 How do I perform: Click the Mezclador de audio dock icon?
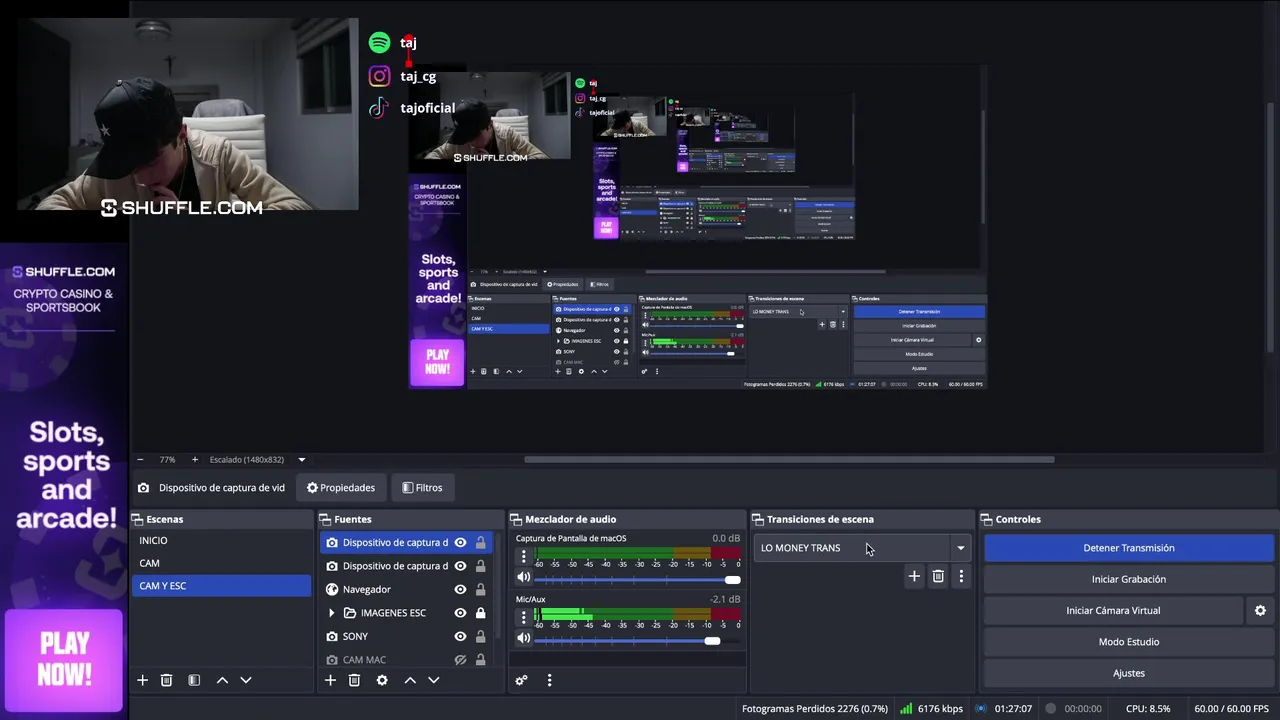pyautogui.click(x=516, y=519)
